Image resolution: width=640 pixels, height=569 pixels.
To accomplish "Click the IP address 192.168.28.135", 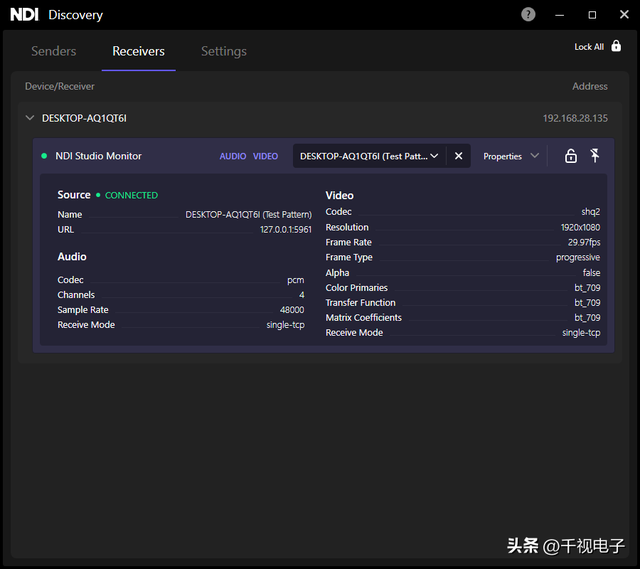I will (x=575, y=118).
